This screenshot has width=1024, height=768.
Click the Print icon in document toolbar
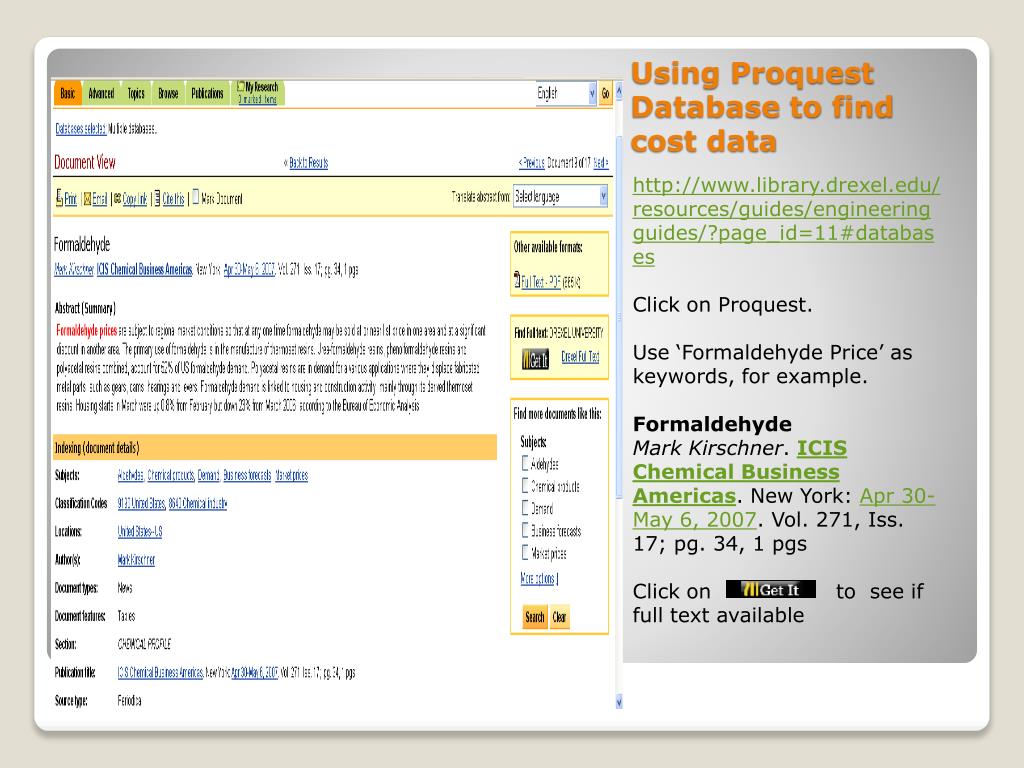59,197
